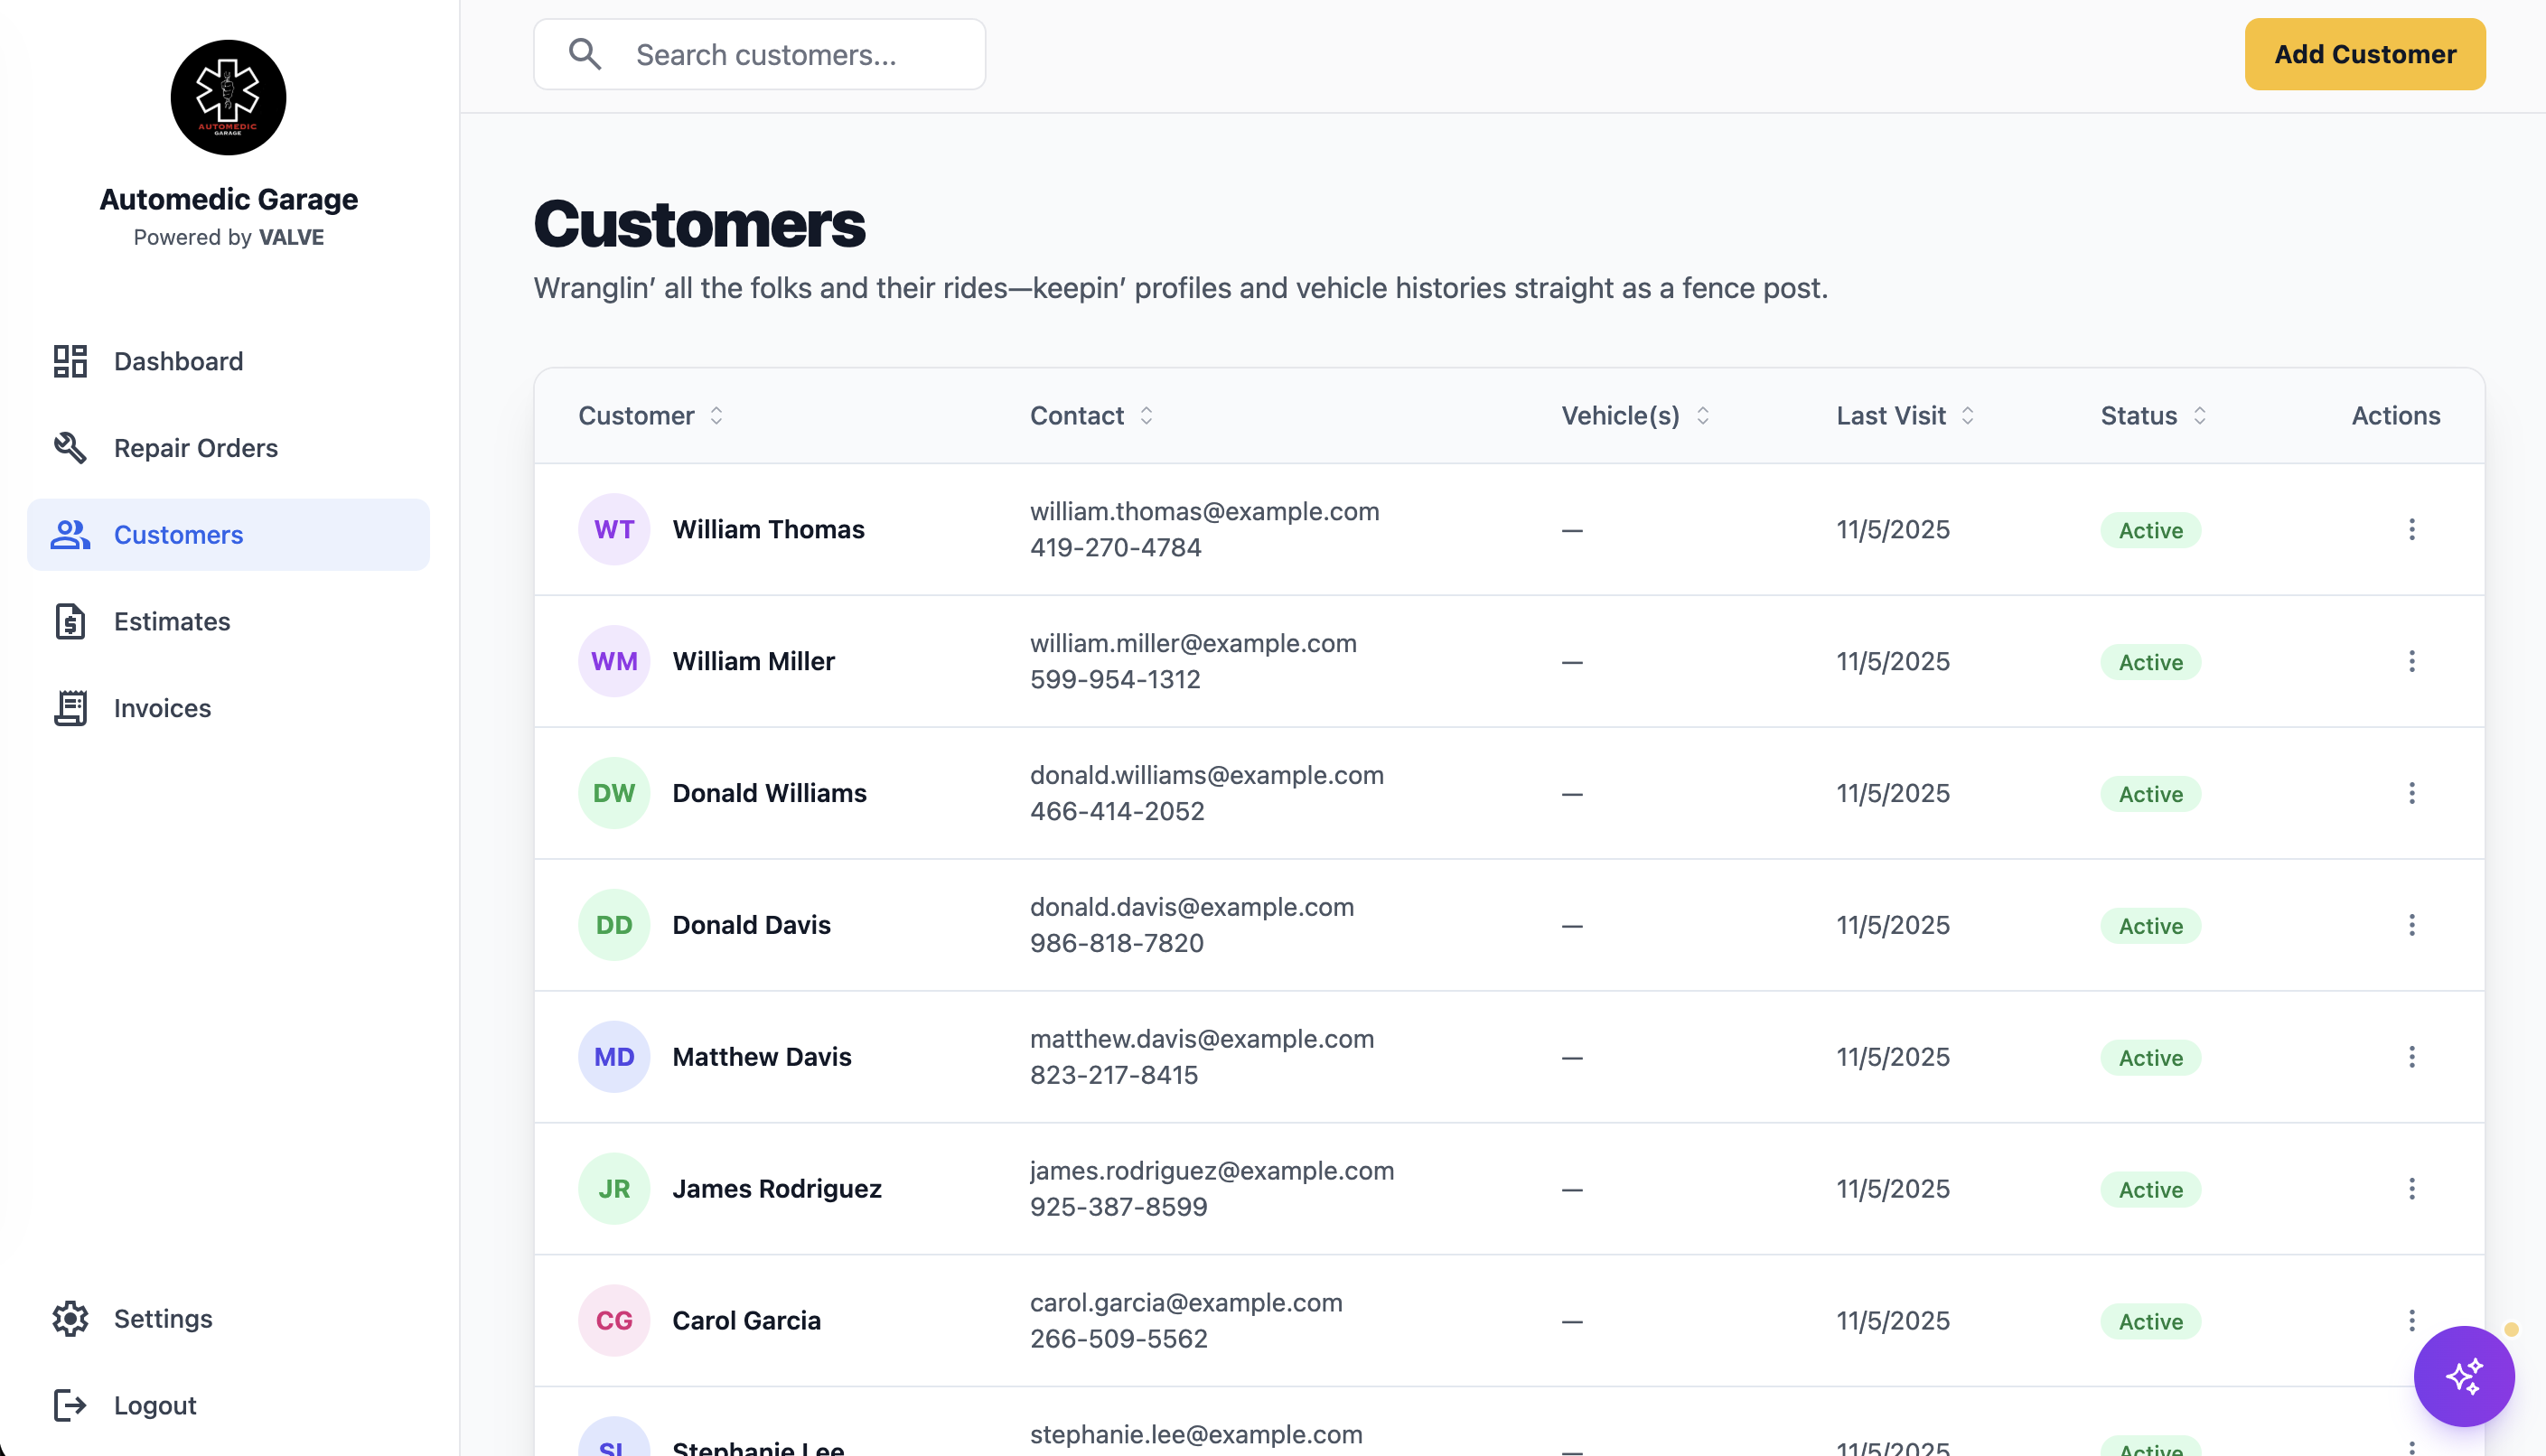Open the three-dot menu for Carol Garcia
The image size is (2546, 1456).
[x=2412, y=1320]
